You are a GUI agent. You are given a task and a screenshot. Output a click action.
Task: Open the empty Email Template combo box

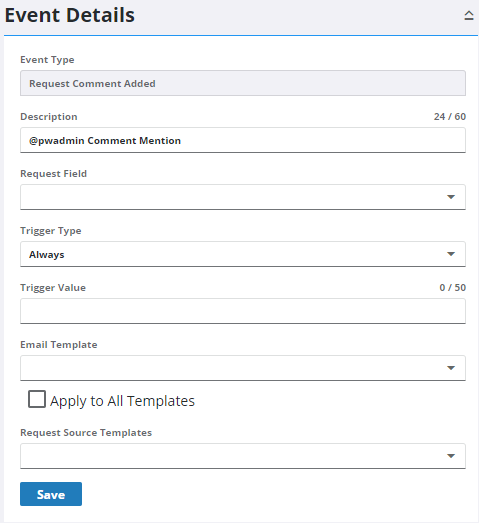[243, 368]
